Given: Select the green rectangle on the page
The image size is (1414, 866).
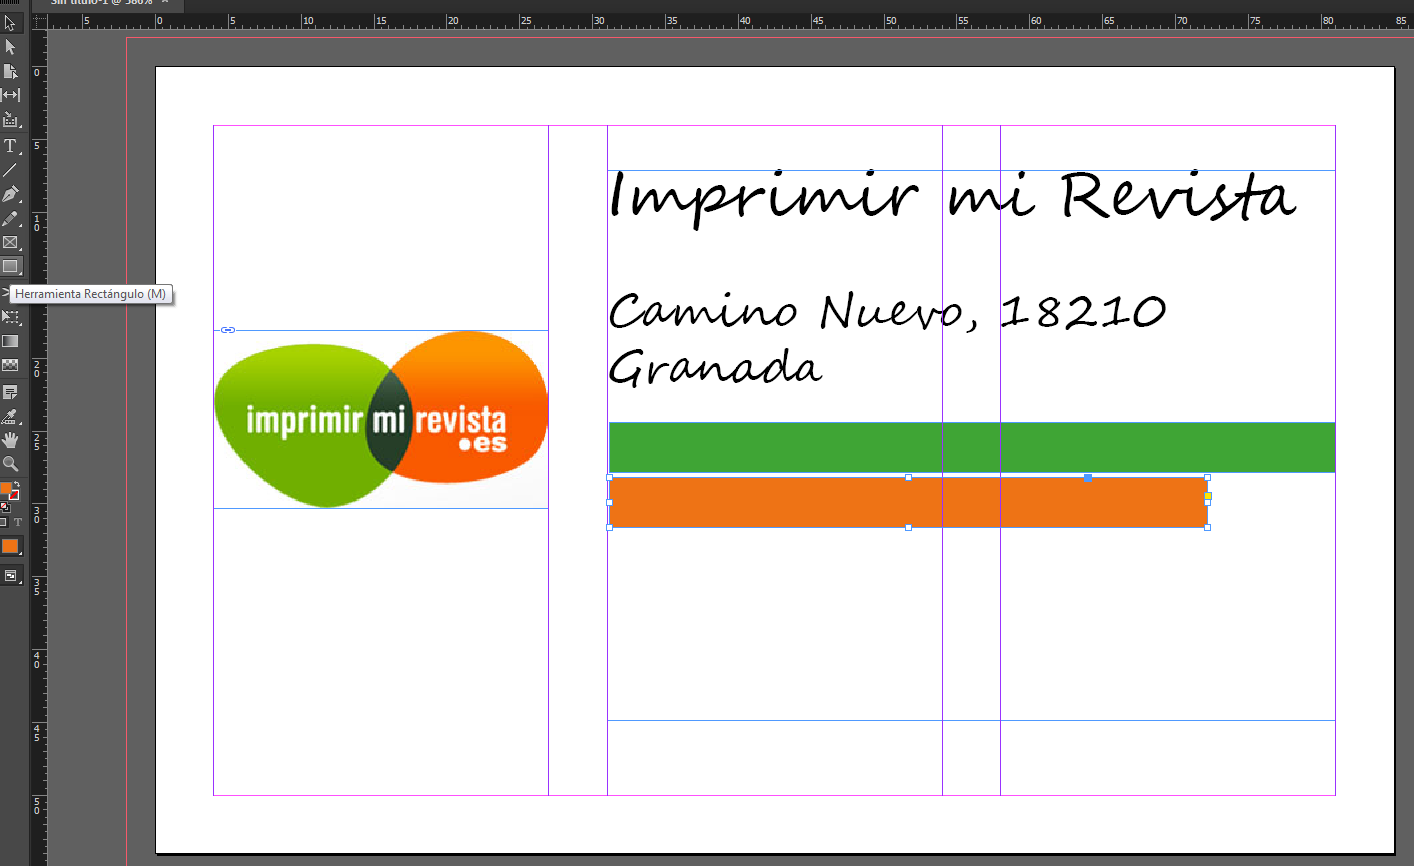Looking at the screenshot, I should (971, 447).
